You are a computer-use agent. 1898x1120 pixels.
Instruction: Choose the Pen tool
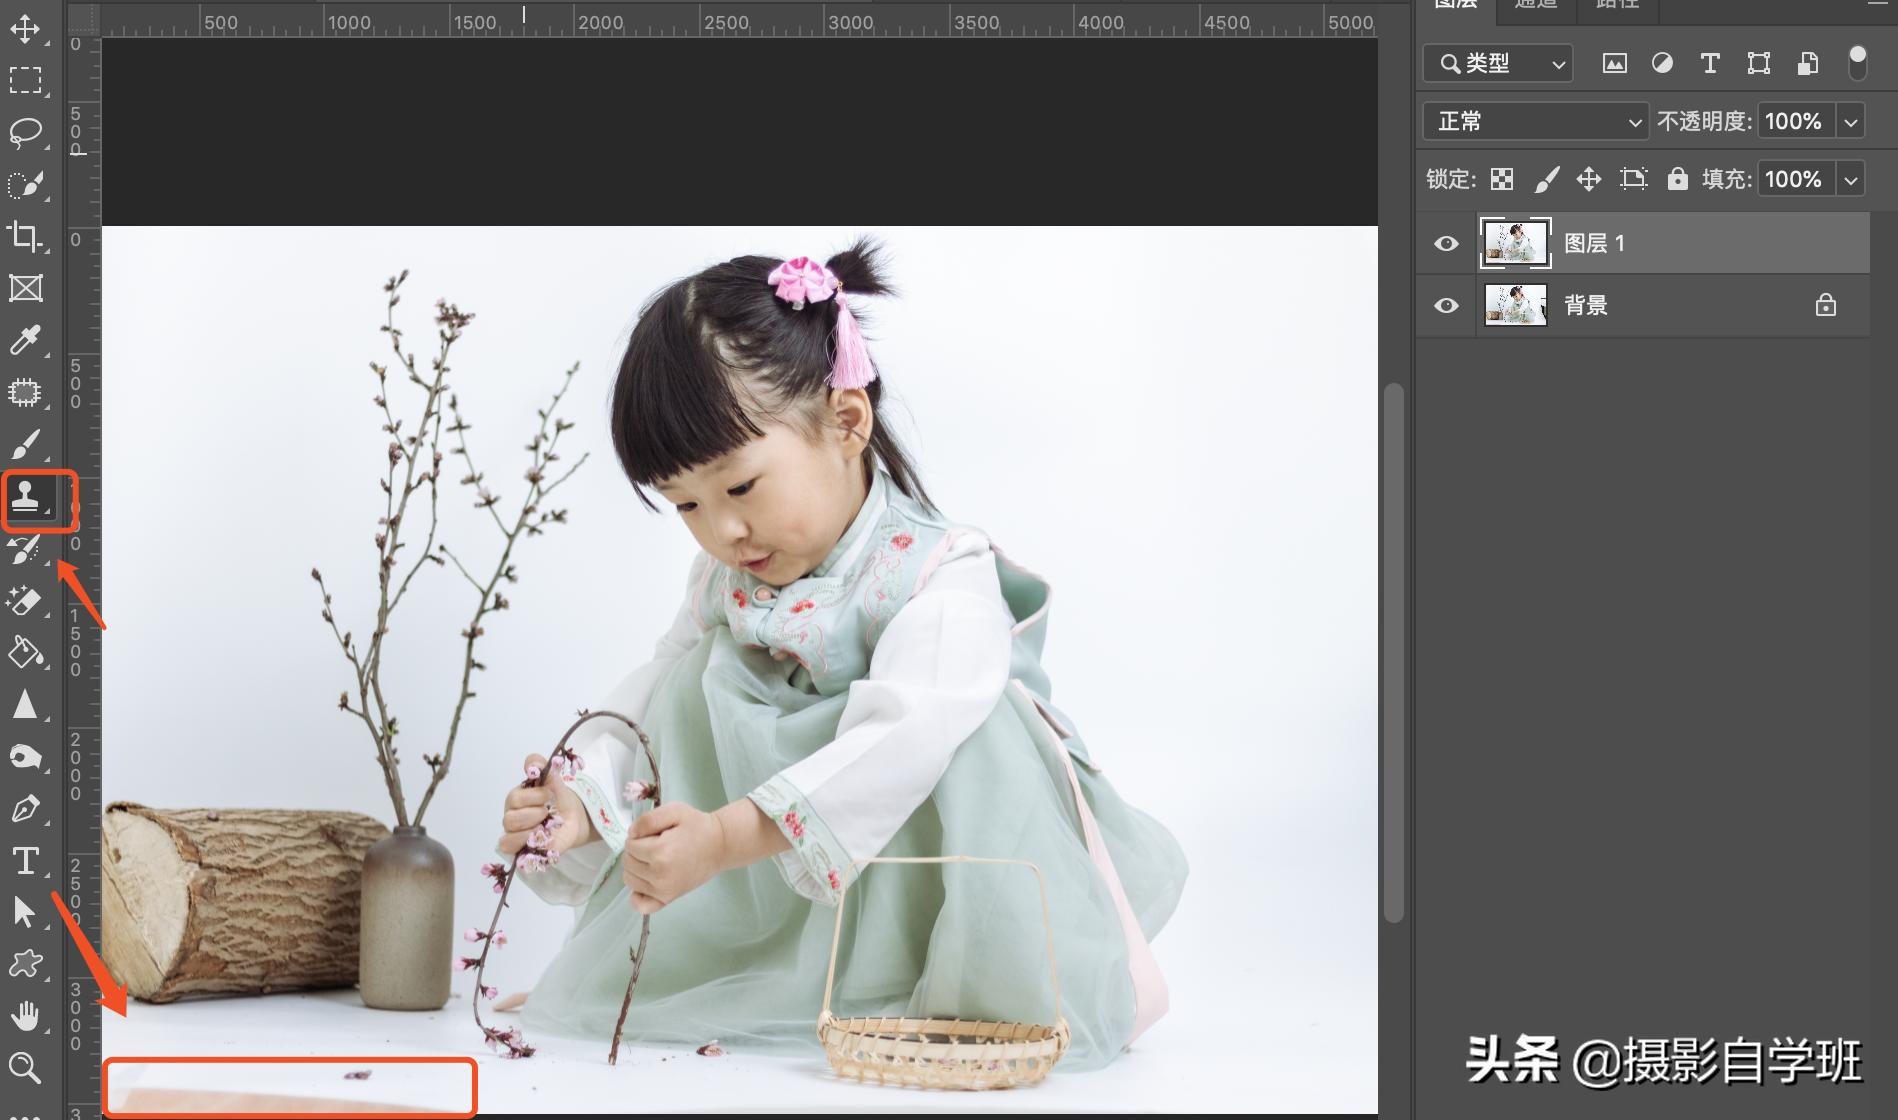click(x=25, y=809)
